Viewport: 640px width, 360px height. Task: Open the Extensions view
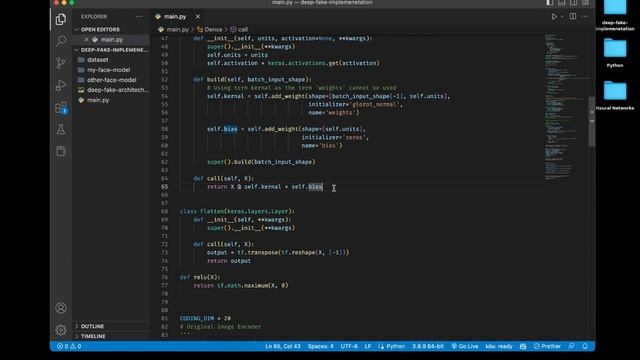coord(61,108)
